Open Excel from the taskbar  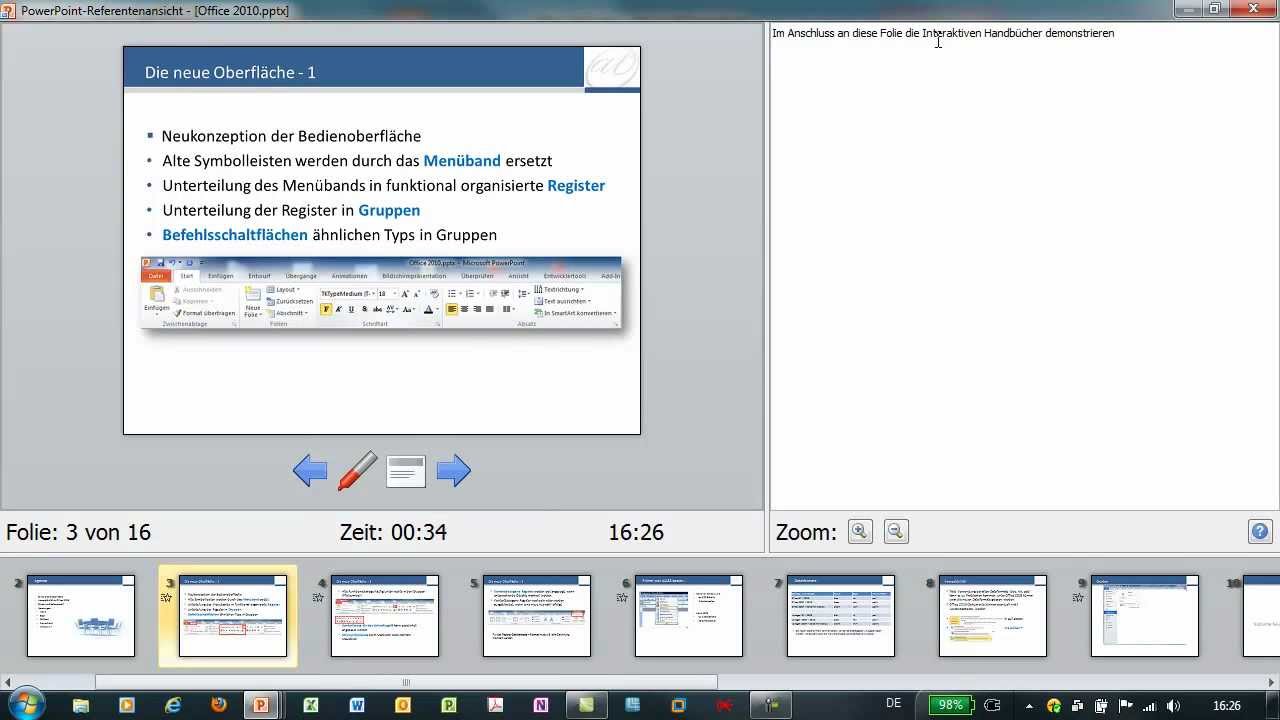tap(311, 705)
